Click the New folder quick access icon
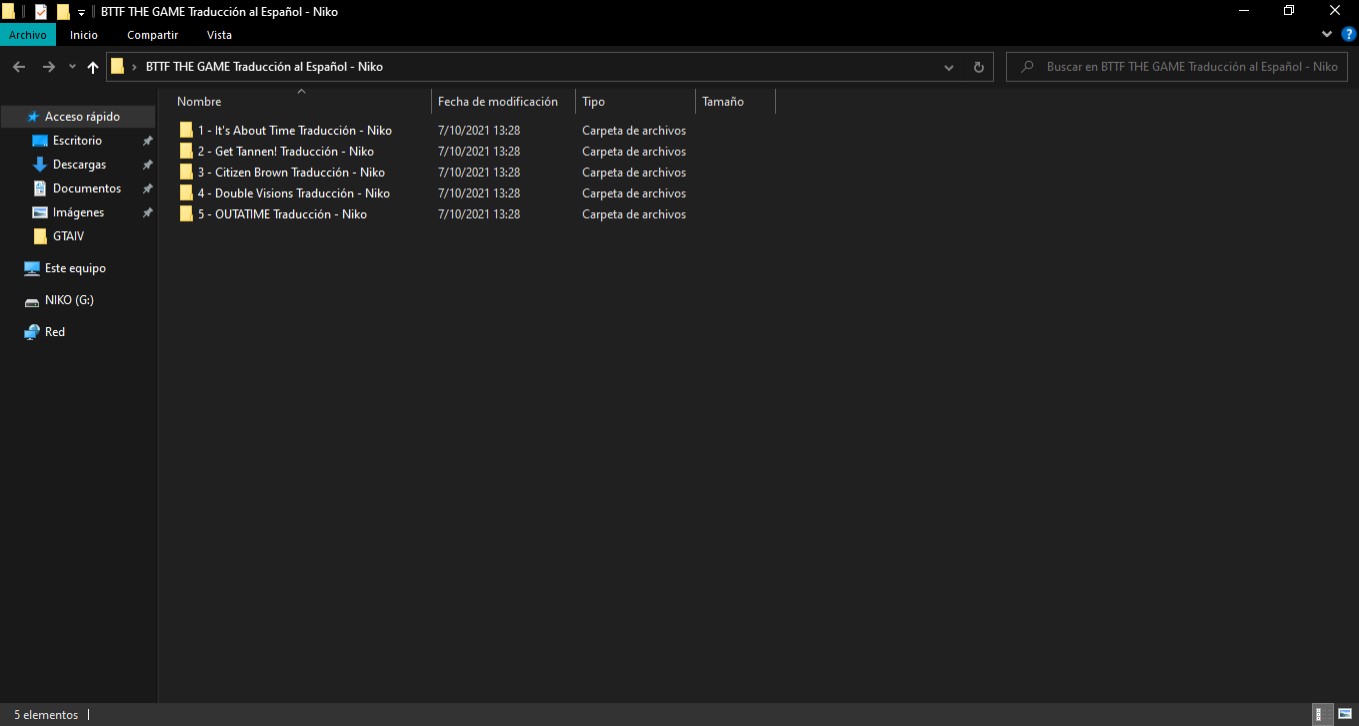 [x=63, y=12]
